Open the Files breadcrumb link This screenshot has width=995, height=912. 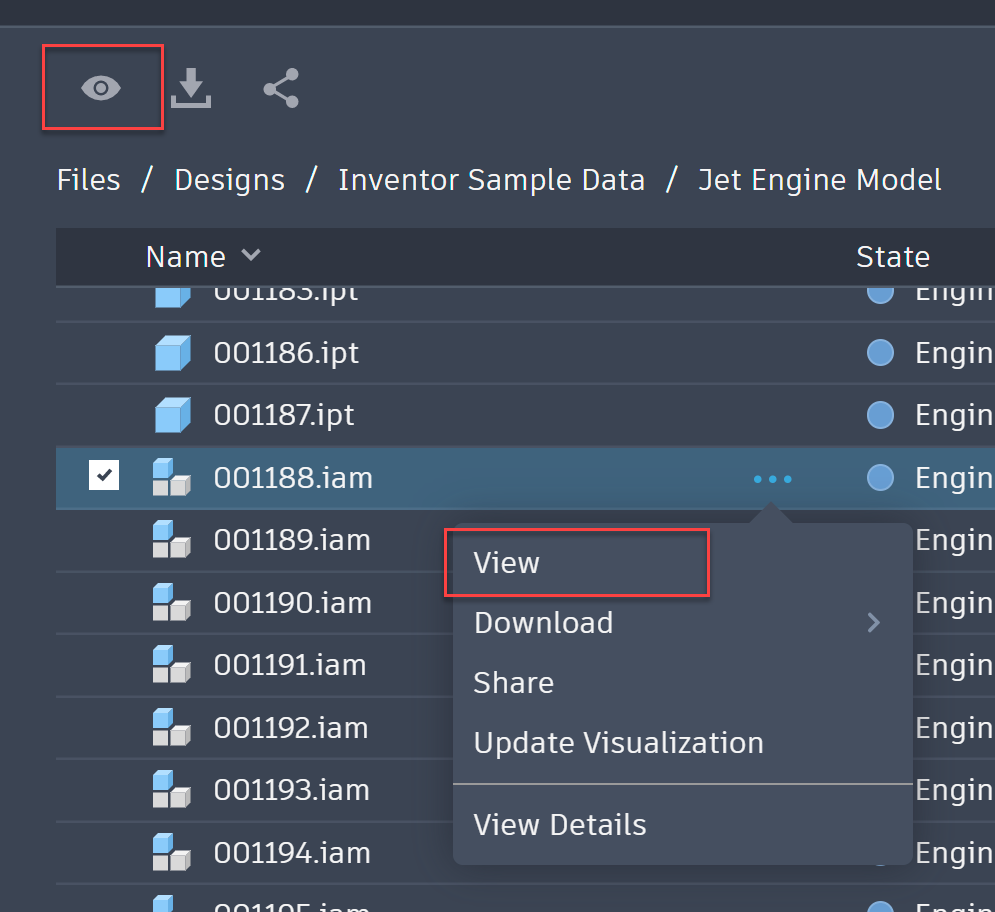tap(88, 180)
